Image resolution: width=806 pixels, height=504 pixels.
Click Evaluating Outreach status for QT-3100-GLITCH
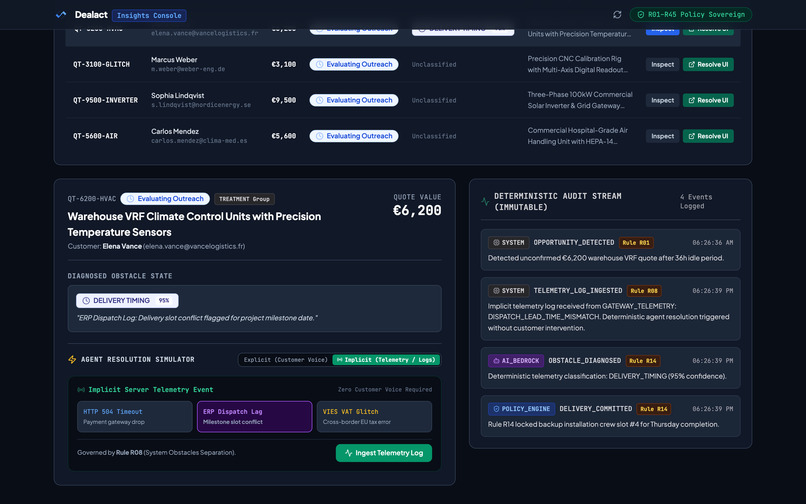click(x=354, y=64)
